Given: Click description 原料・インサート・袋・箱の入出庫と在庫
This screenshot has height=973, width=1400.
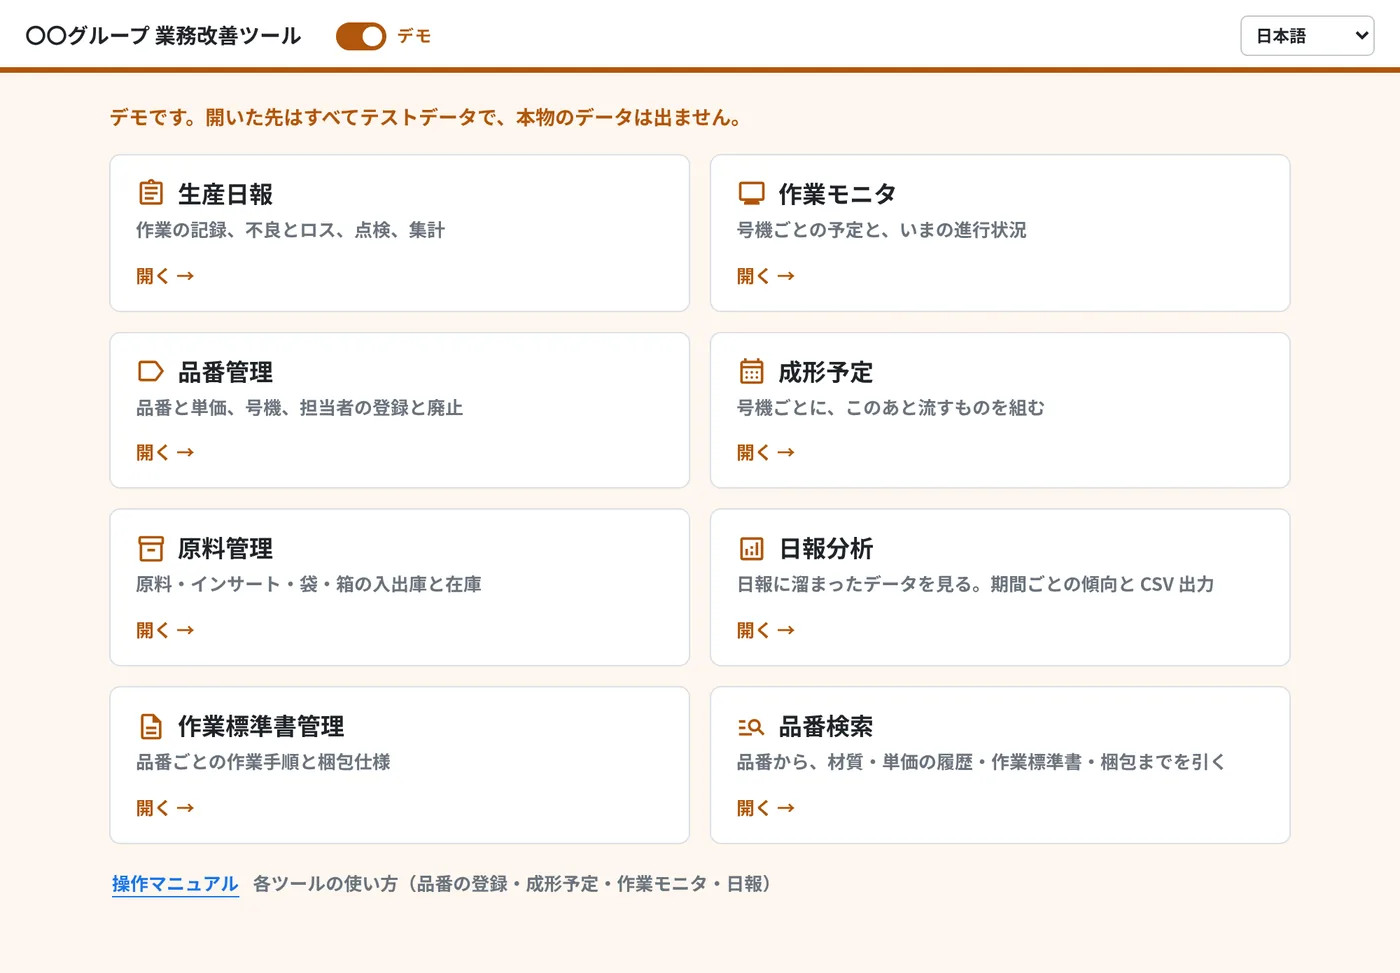Looking at the screenshot, I should pos(309,584).
